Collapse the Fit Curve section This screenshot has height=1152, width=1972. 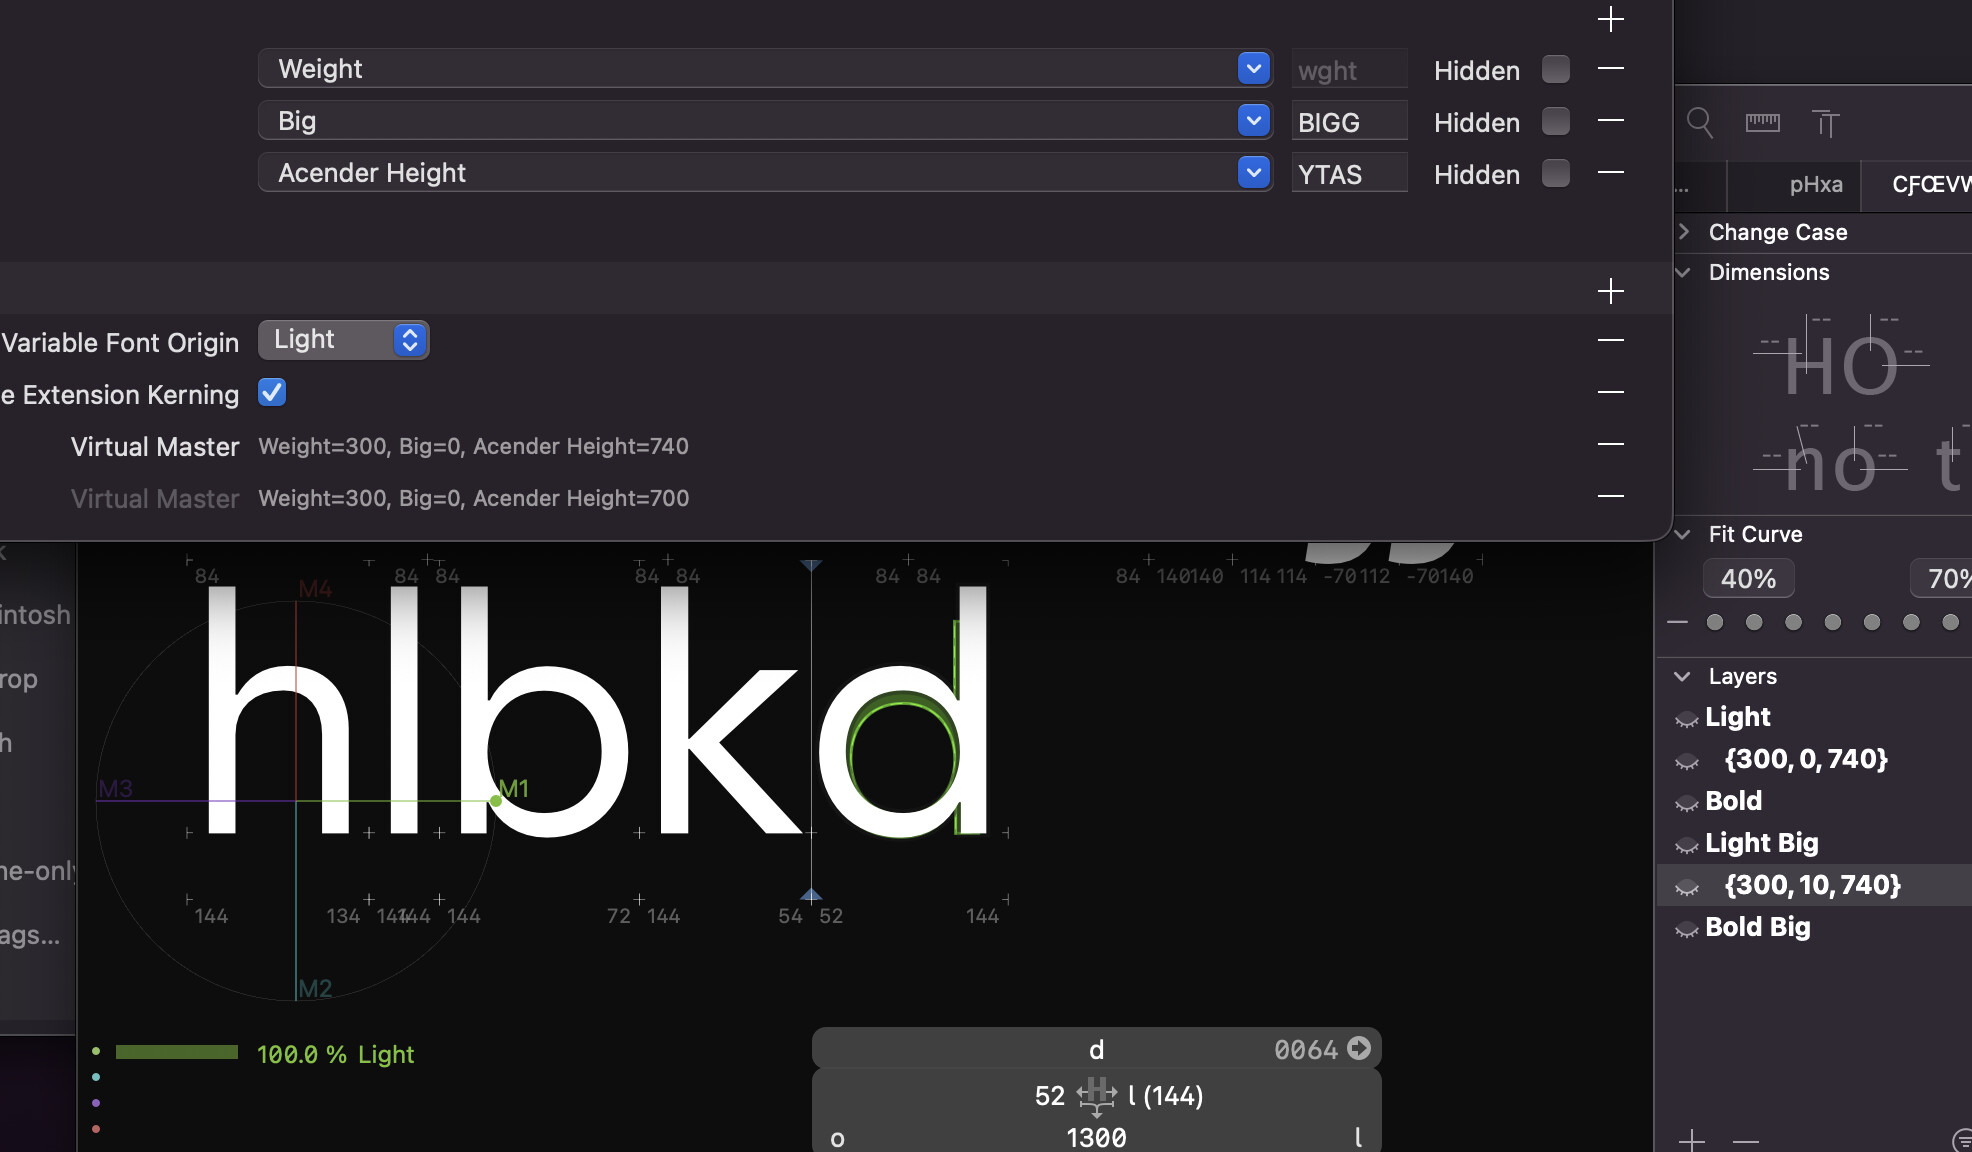(x=1683, y=534)
